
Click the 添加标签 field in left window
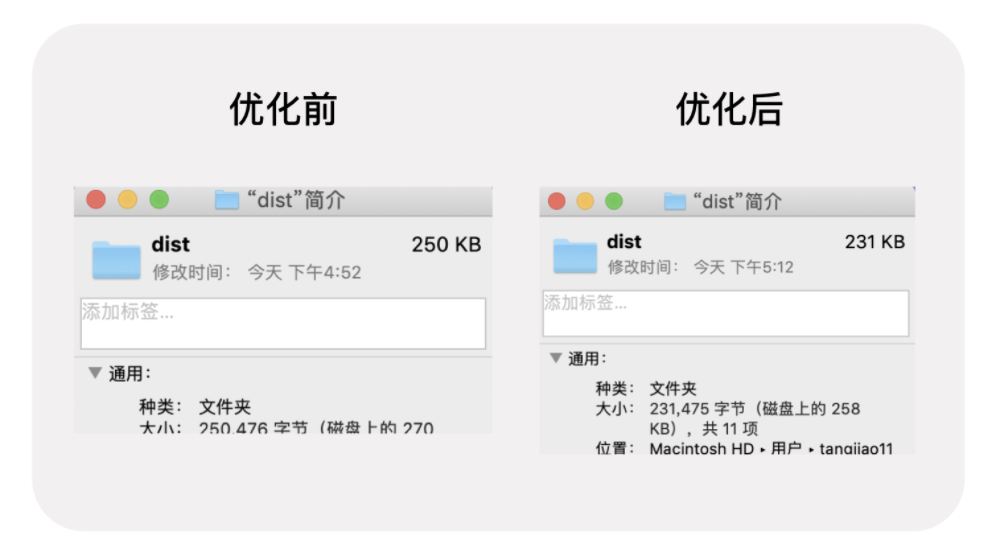(283, 323)
